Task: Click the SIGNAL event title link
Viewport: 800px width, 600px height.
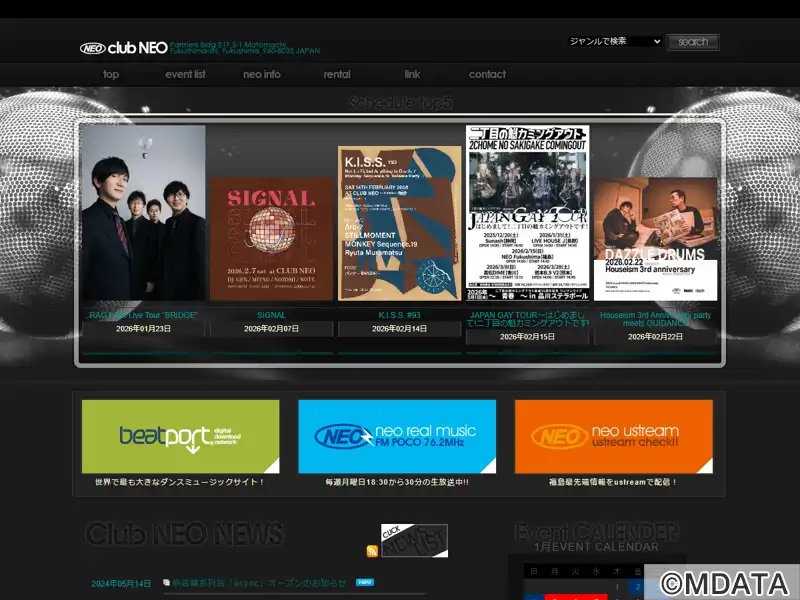Action: 271,315
